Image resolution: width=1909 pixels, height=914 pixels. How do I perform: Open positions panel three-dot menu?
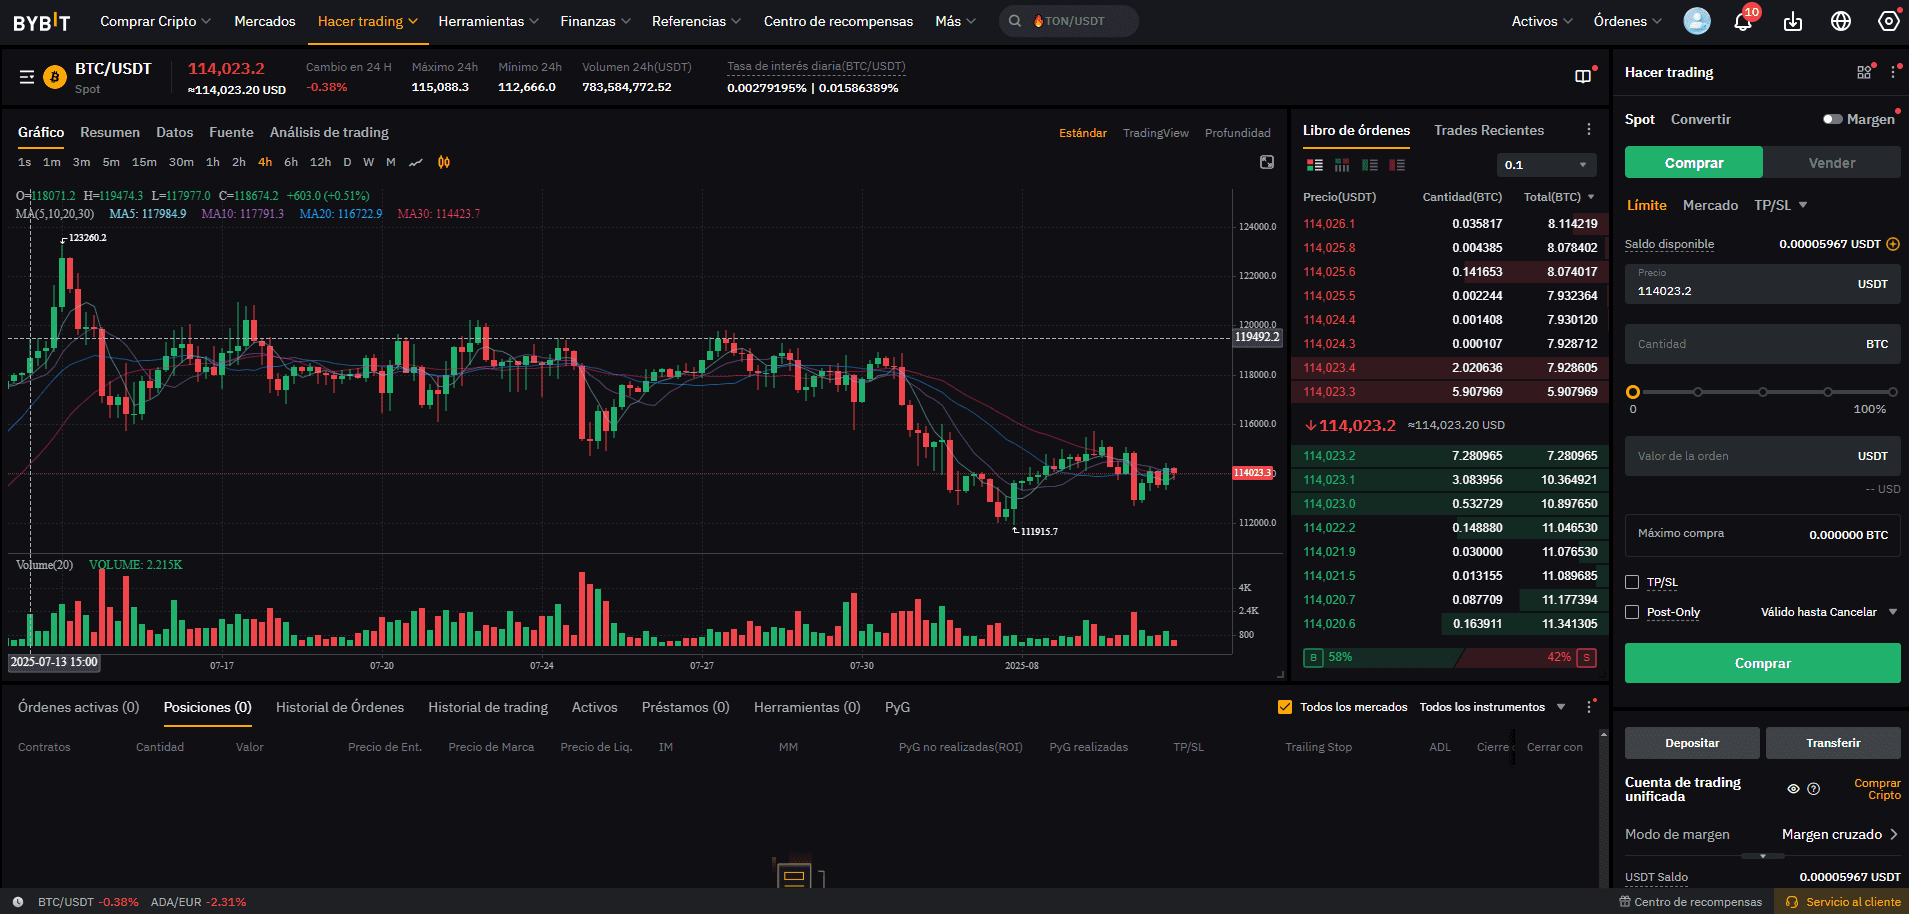click(1589, 707)
